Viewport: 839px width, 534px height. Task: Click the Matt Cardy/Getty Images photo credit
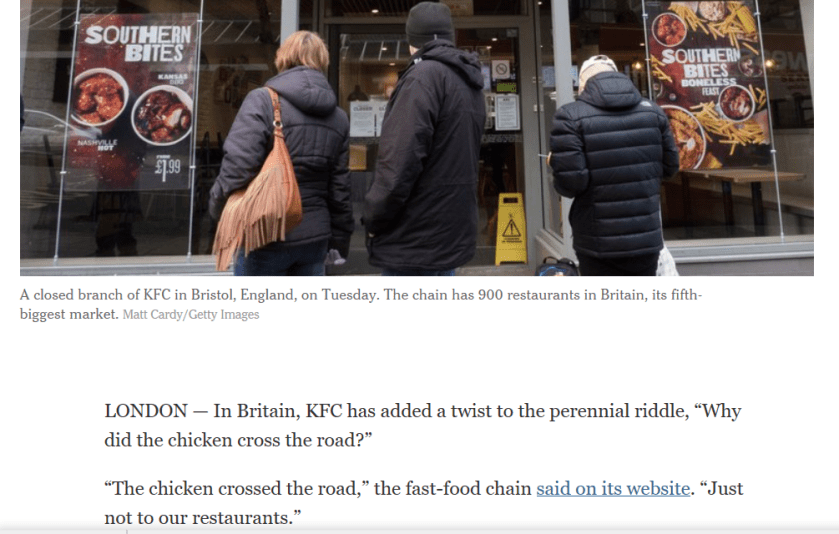[191, 315]
